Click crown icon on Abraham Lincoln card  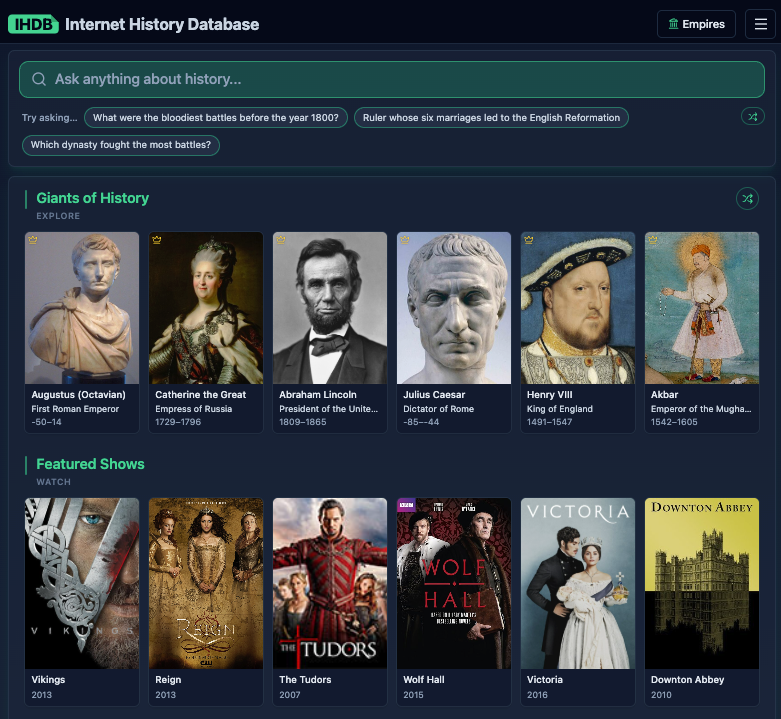(x=281, y=240)
